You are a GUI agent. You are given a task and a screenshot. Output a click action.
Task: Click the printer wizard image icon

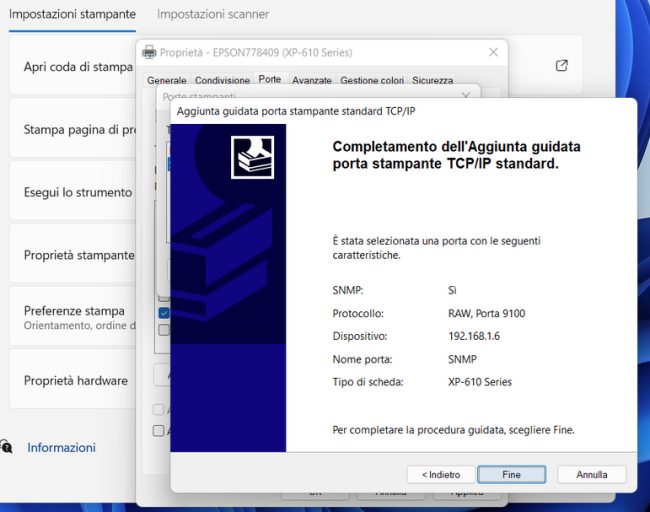[x=252, y=158]
